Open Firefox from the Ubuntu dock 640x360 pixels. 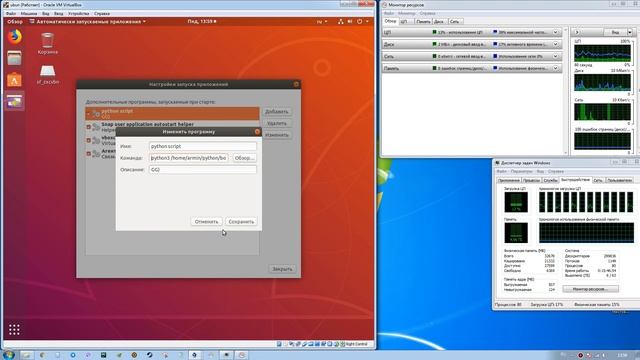14,37
